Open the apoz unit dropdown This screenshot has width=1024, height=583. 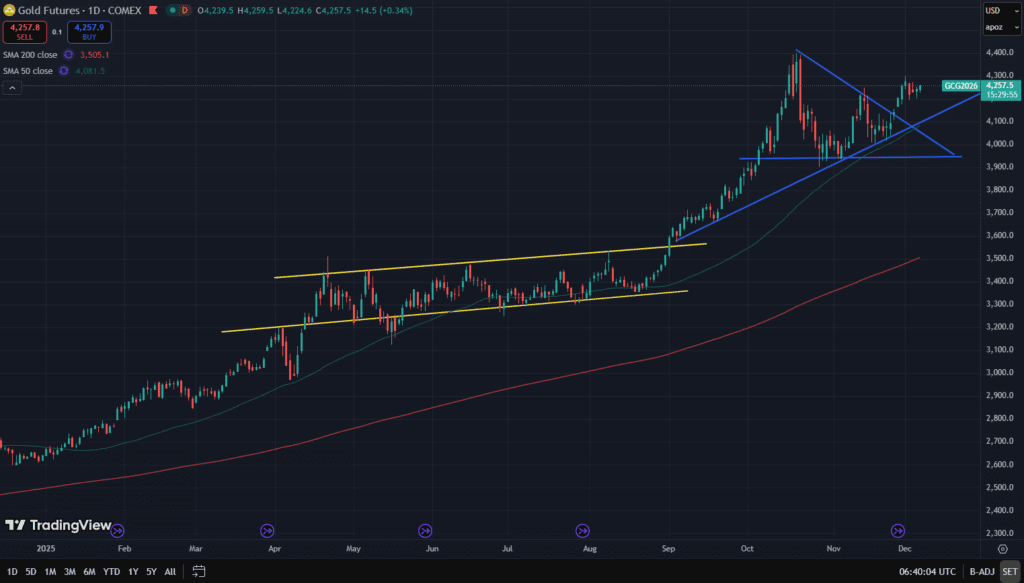point(993,27)
